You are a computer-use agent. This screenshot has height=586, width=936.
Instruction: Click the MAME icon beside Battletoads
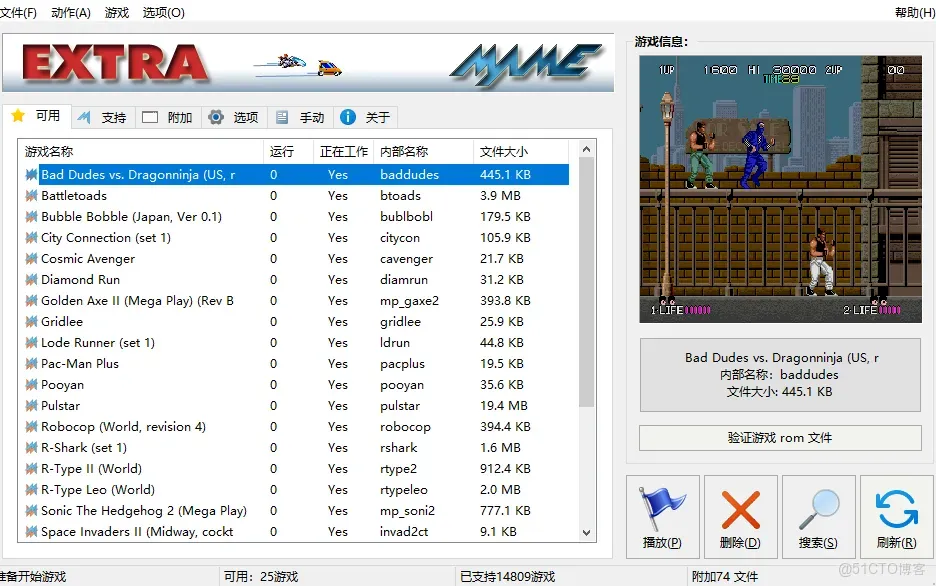pyautogui.click(x=32, y=196)
